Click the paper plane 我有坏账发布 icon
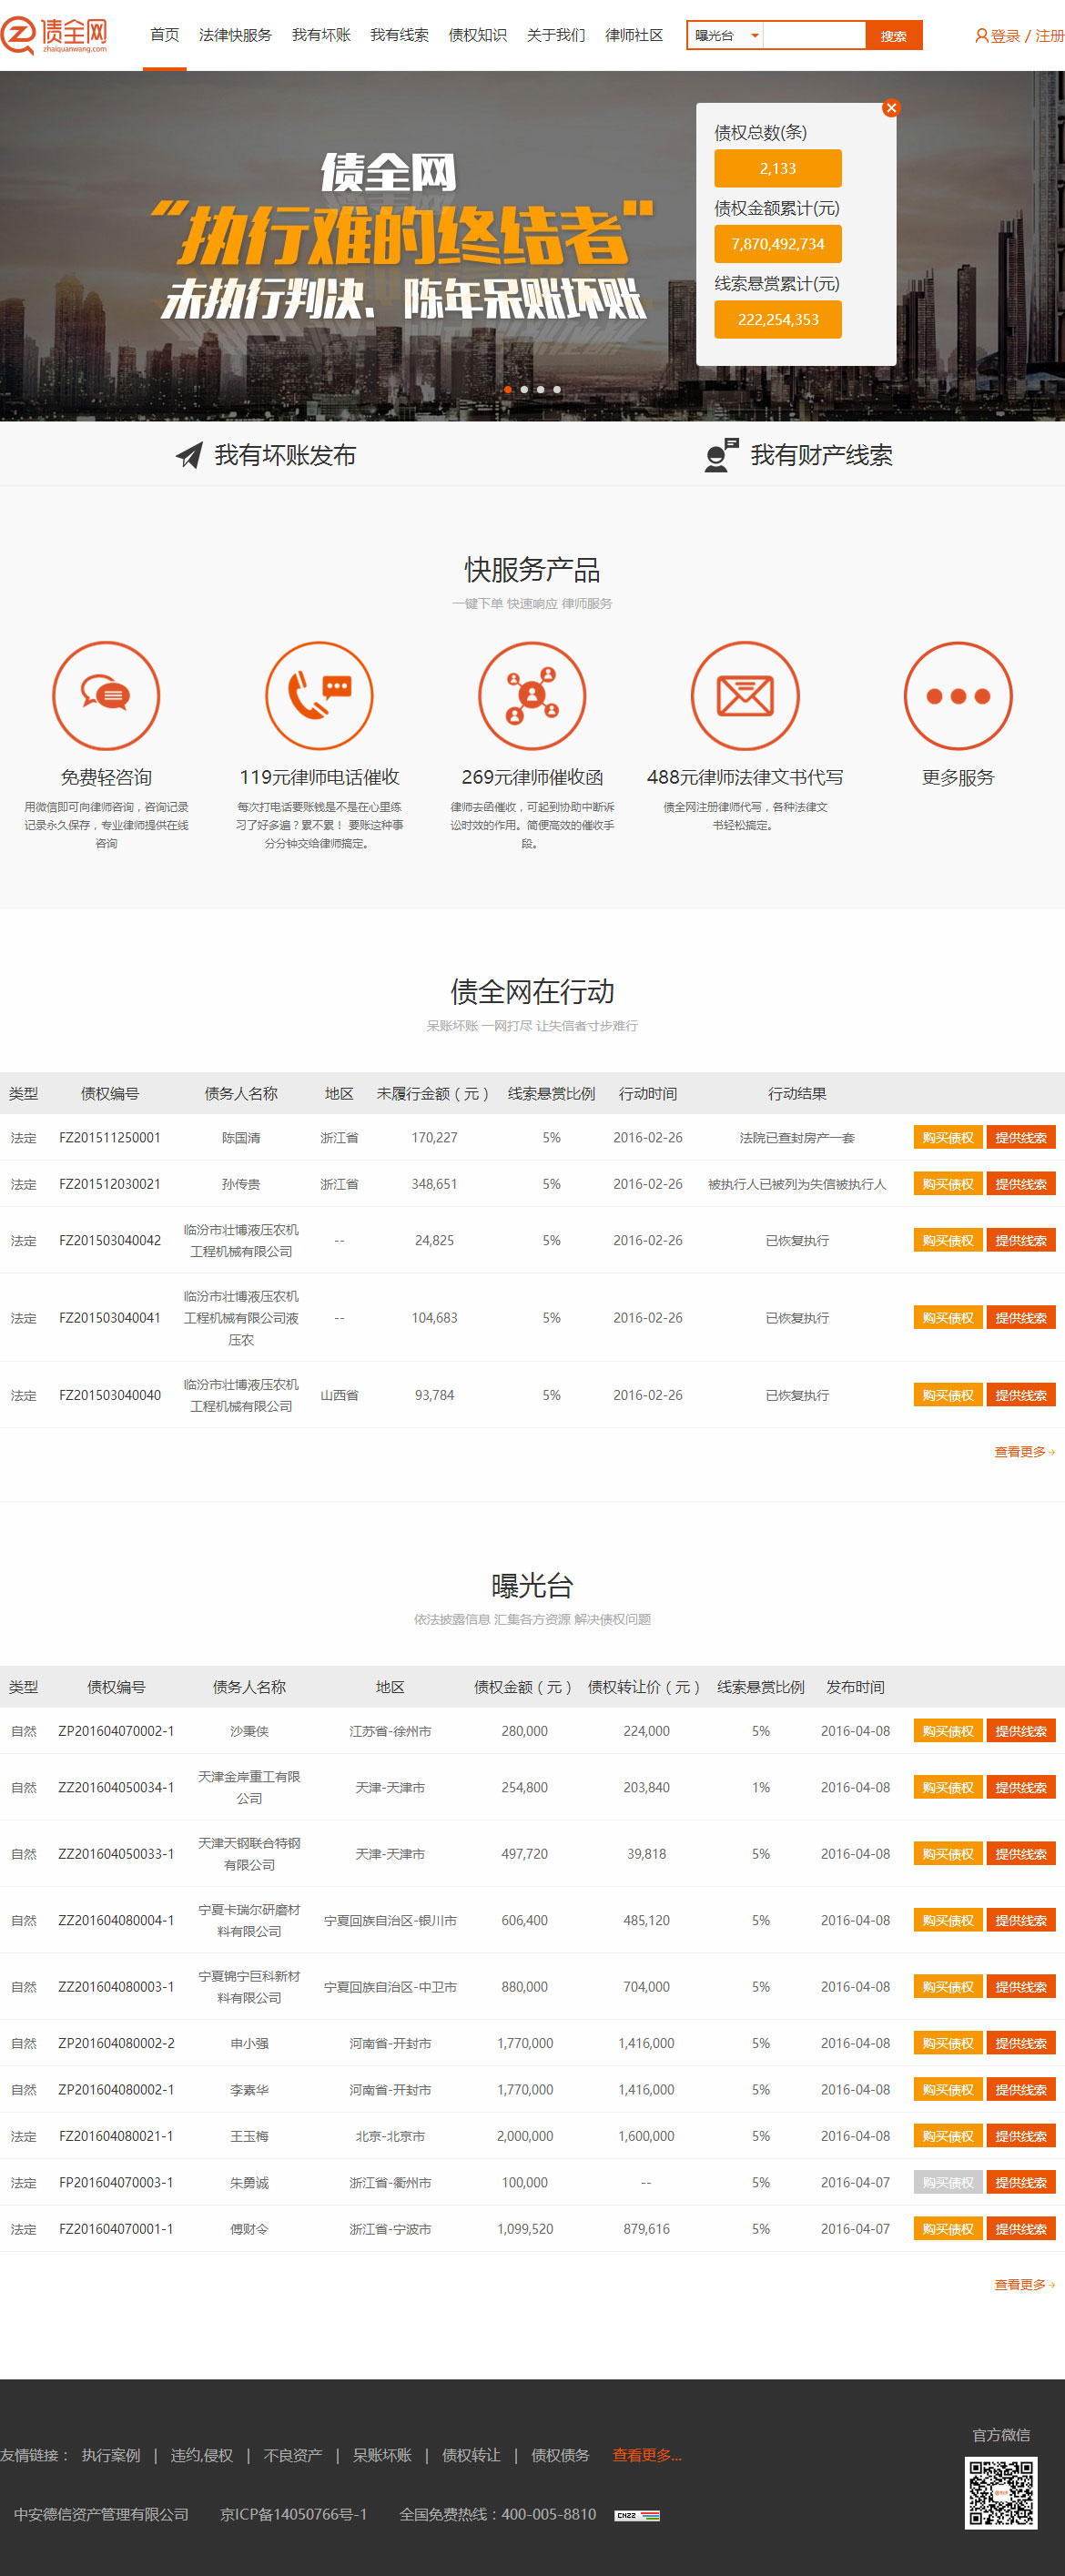The image size is (1065, 2576). pos(189,456)
